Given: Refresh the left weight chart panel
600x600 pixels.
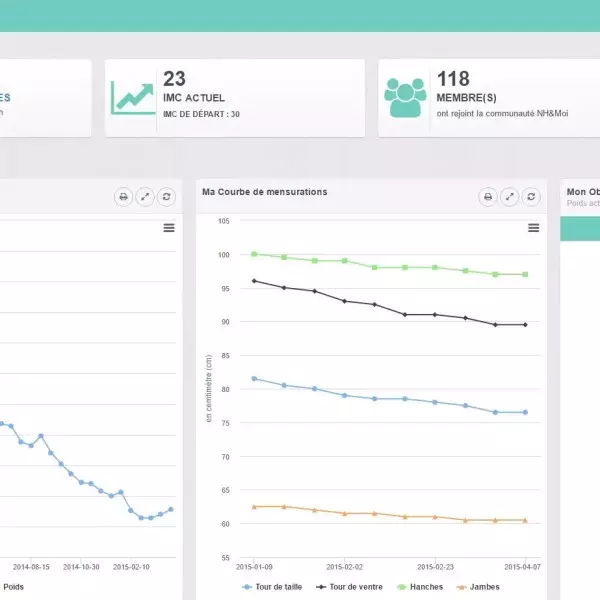Looking at the screenshot, I should point(167,197).
